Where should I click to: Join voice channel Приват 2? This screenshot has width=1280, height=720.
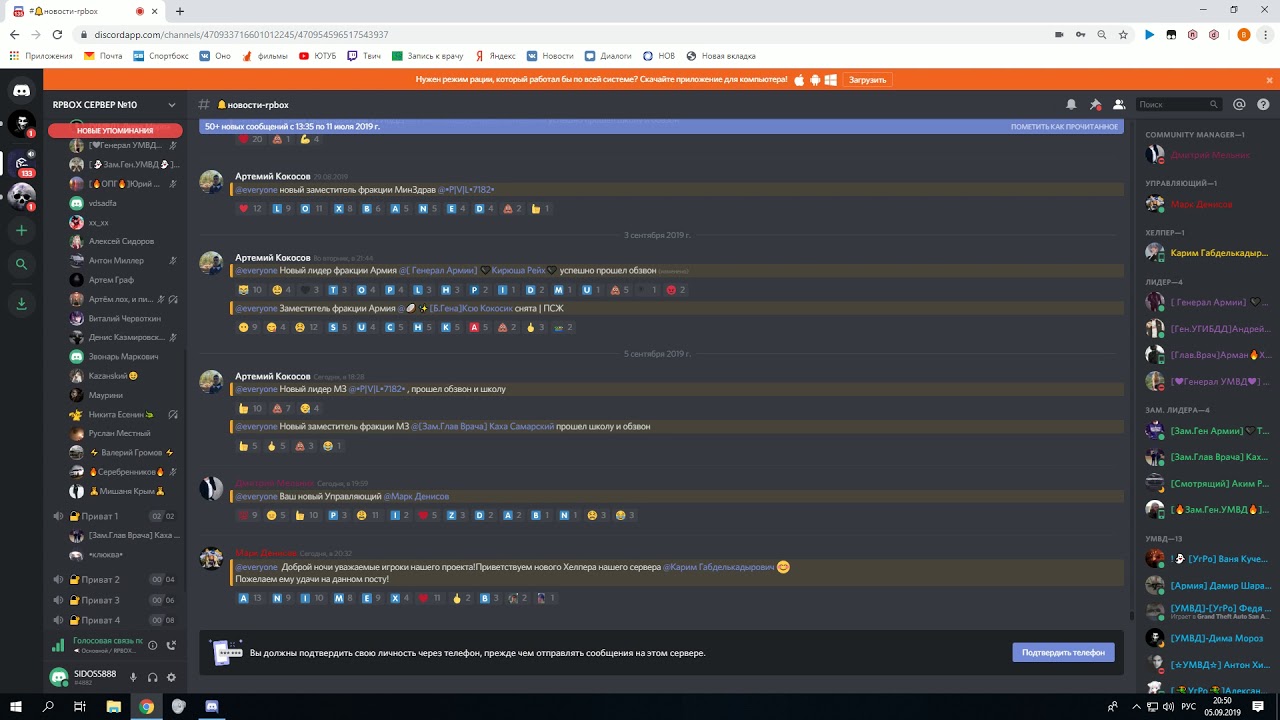pyautogui.click(x=115, y=579)
